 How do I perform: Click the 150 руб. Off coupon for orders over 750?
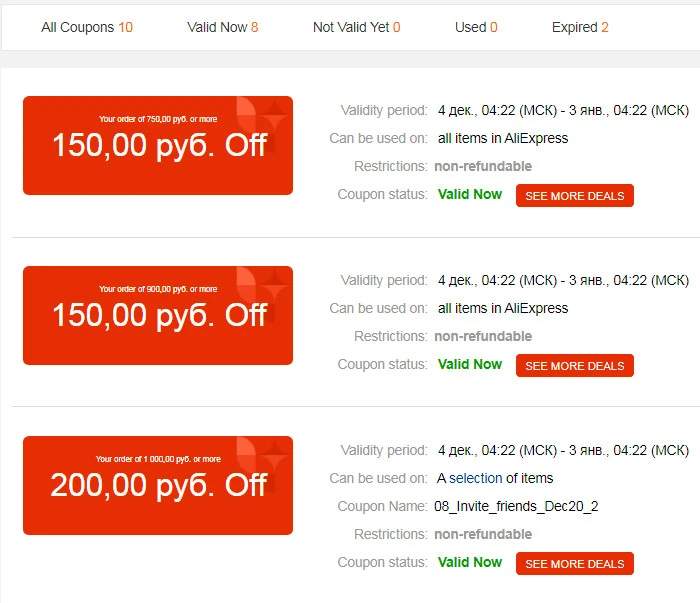[x=158, y=146]
